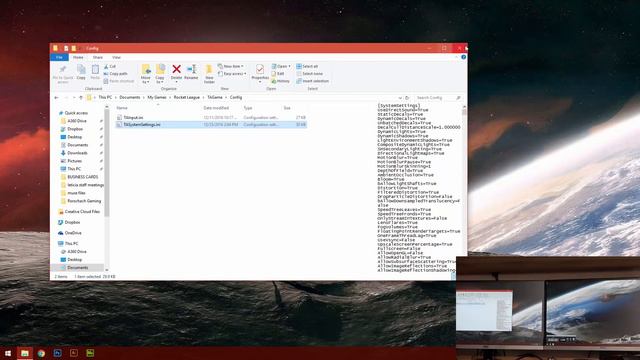Open Explorer help question mark
This screenshot has height=360, width=640.
[x=463, y=57]
